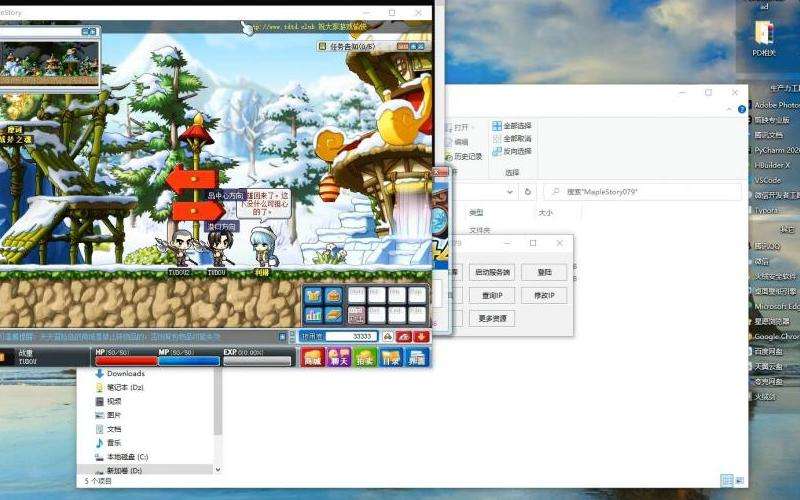Click the navigation pane scrollbar down arrow
800x500 pixels.
[218, 469]
